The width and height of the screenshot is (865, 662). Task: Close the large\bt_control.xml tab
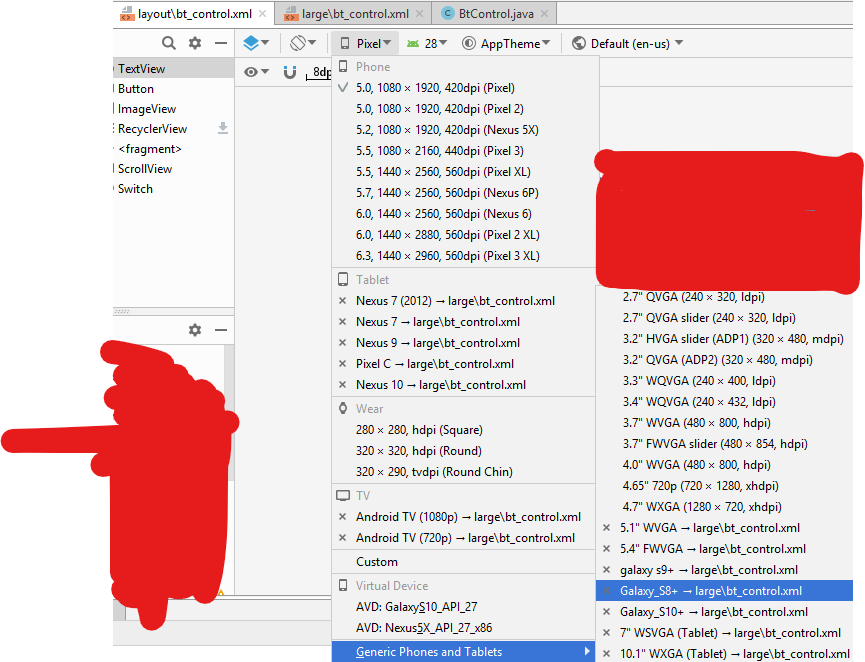(419, 14)
